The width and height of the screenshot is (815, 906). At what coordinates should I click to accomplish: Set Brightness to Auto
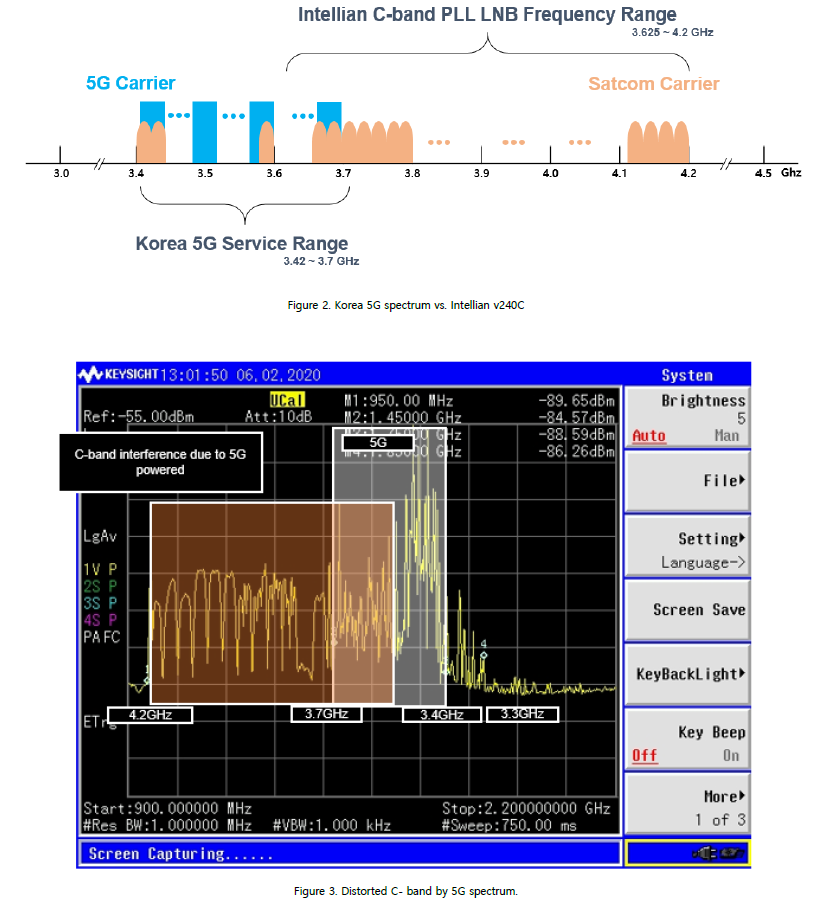coord(649,436)
